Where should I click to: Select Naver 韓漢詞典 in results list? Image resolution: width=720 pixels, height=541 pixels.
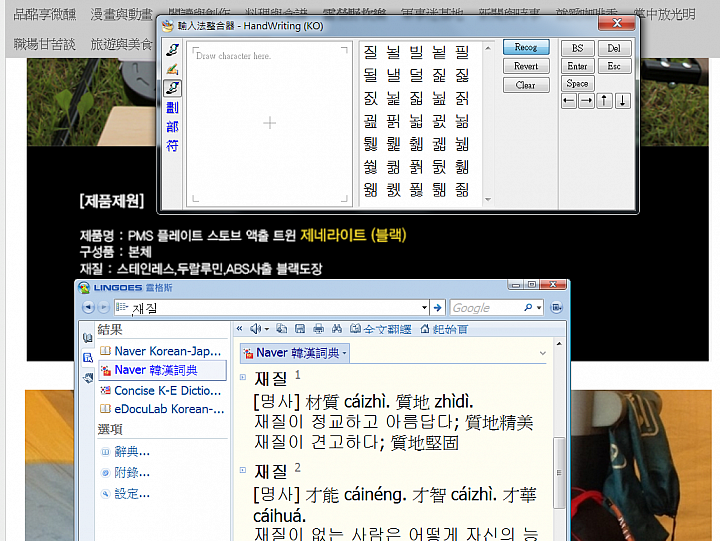coord(163,370)
